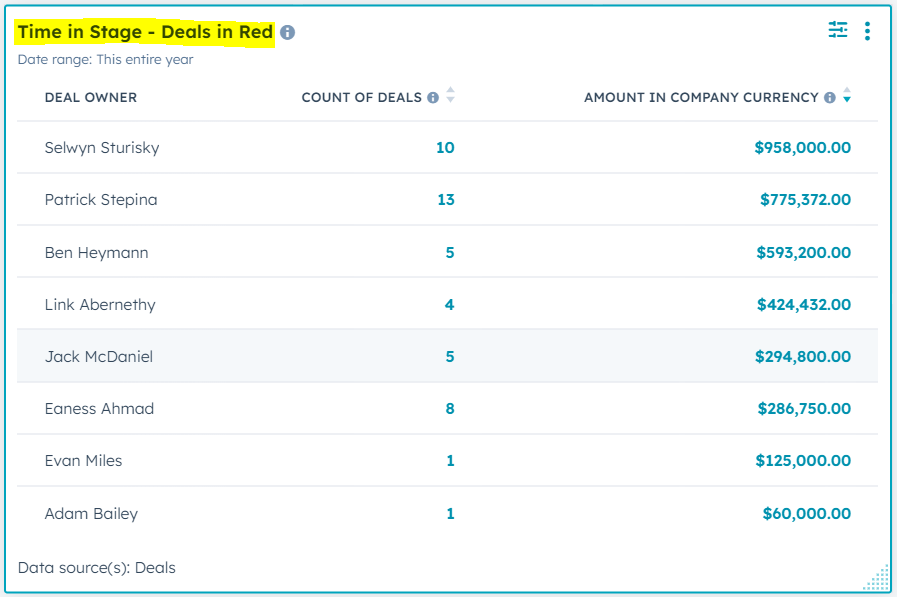Click Adam Bailey's $60,000.00 amount
Image resolution: width=897 pixels, height=597 pixels.
806,514
